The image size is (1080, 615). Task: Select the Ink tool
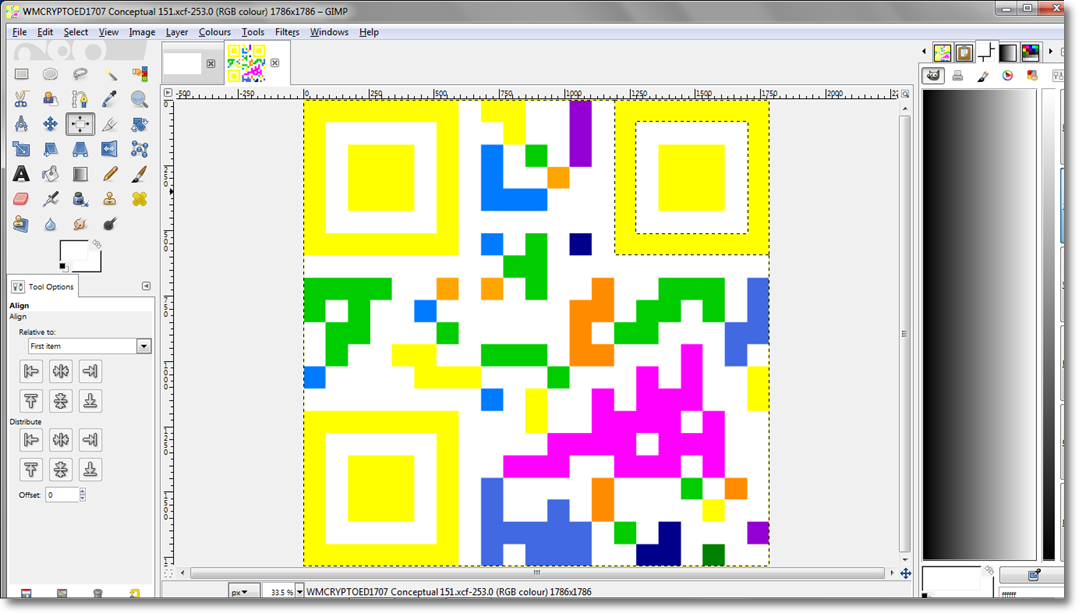pyautogui.click(x=80, y=199)
